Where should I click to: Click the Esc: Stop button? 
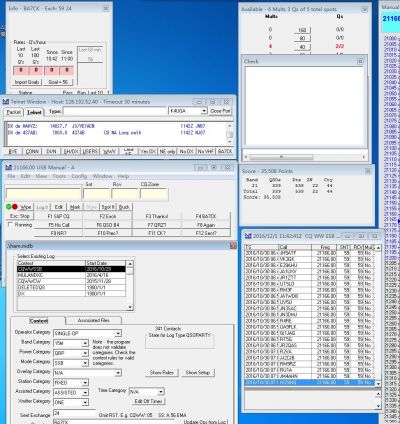tap(20, 216)
